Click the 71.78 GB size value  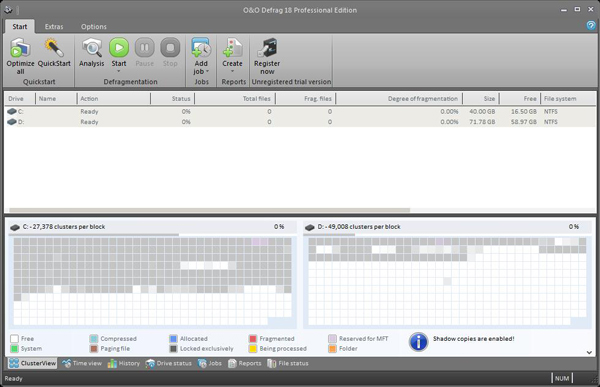click(x=482, y=122)
